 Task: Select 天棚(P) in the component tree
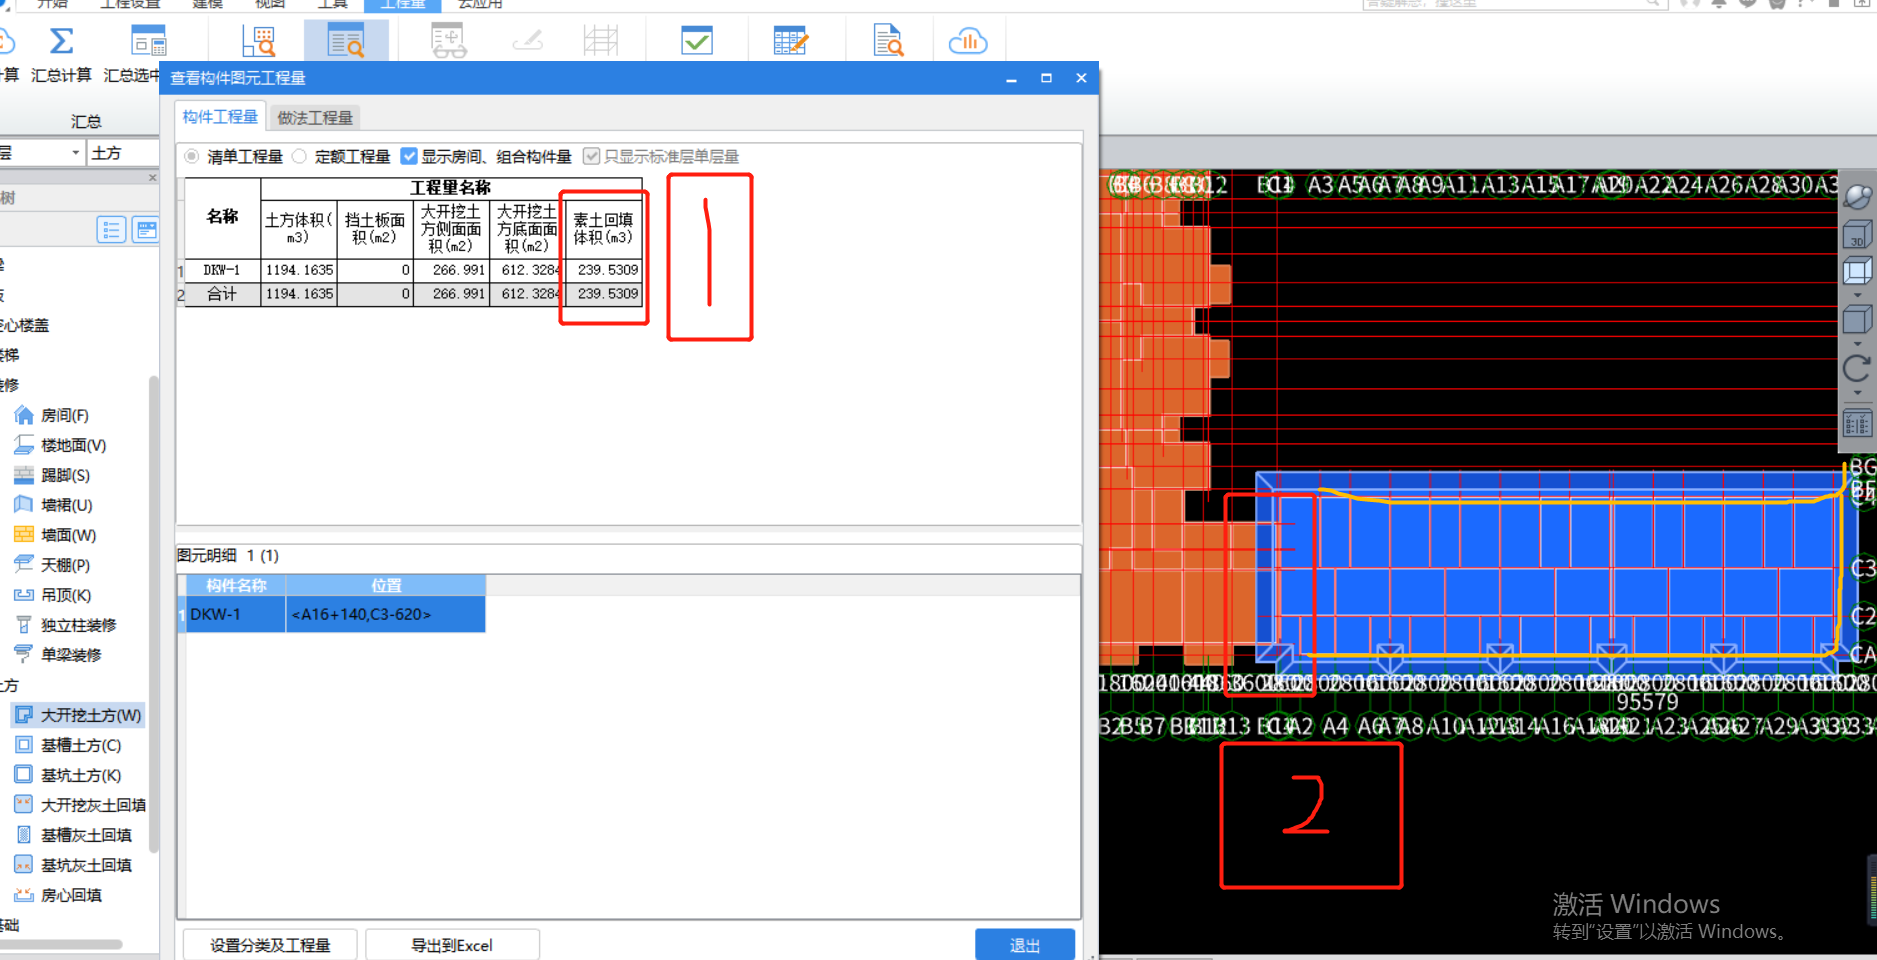[x=65, y=565]
